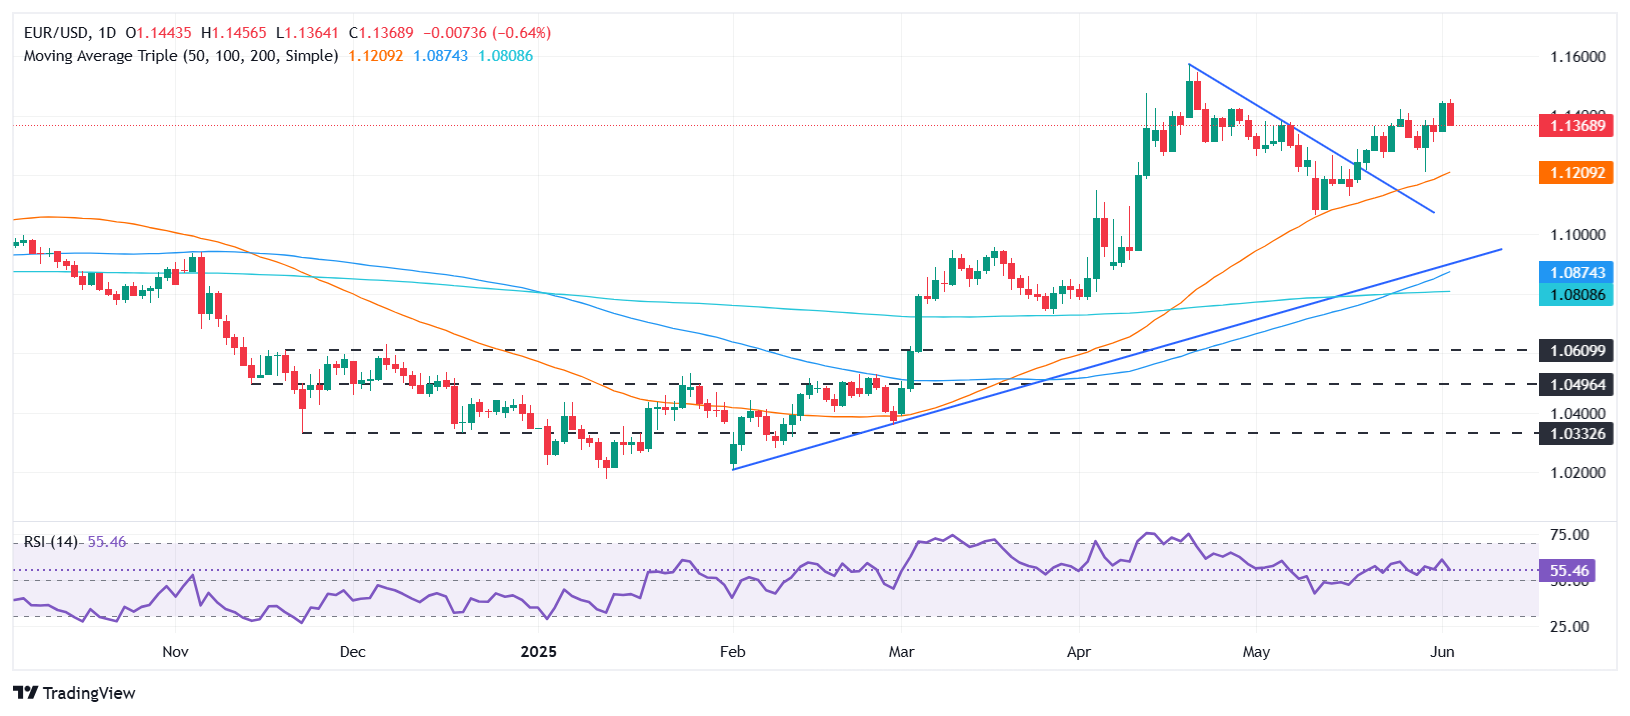Select the EUR/USD symbol title
The width and height of the screenshot is (1630, 716).
tap(57, 33)
